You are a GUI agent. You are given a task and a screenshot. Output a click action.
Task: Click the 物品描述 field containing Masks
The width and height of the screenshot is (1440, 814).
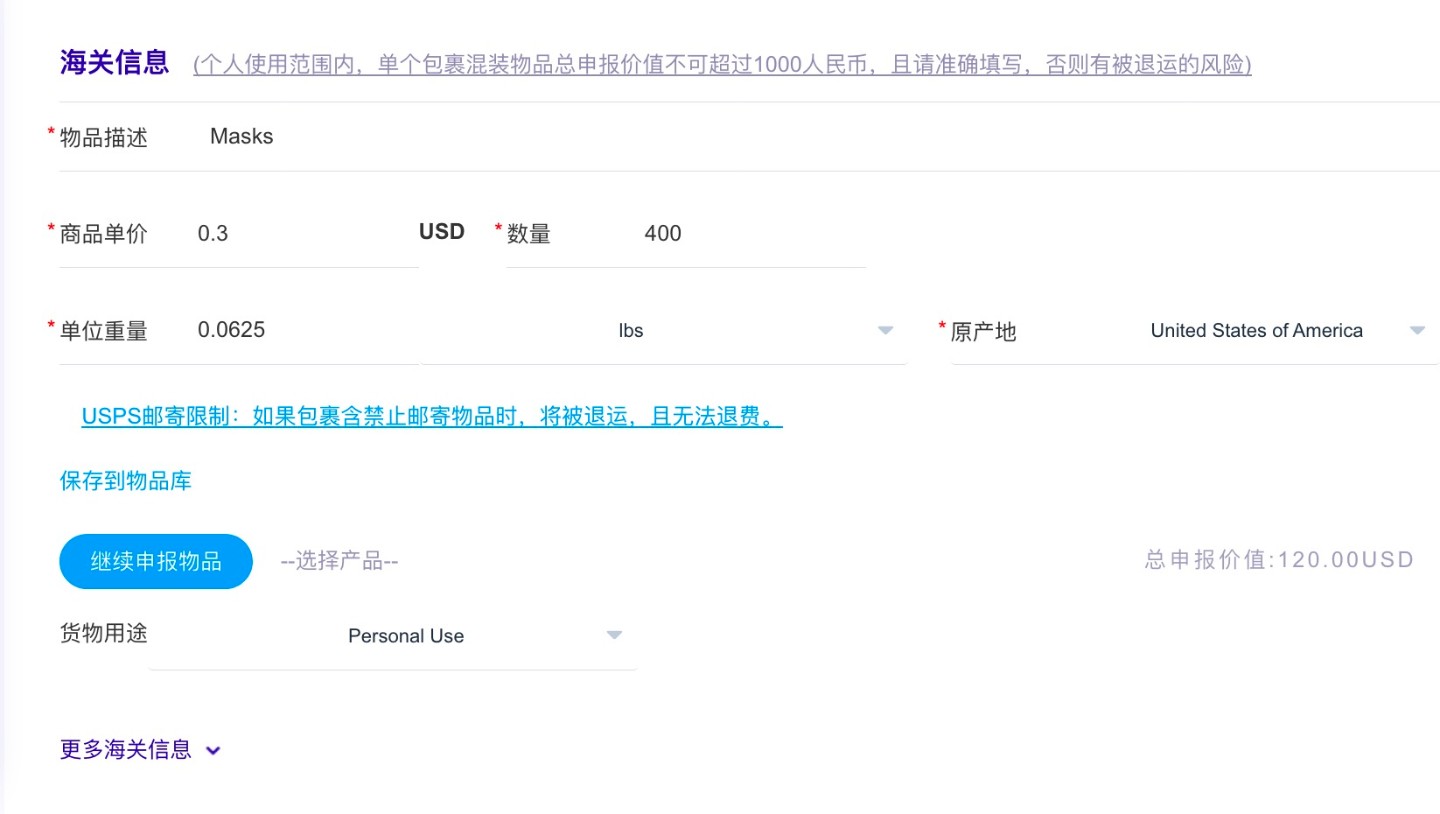pos(820,137)
